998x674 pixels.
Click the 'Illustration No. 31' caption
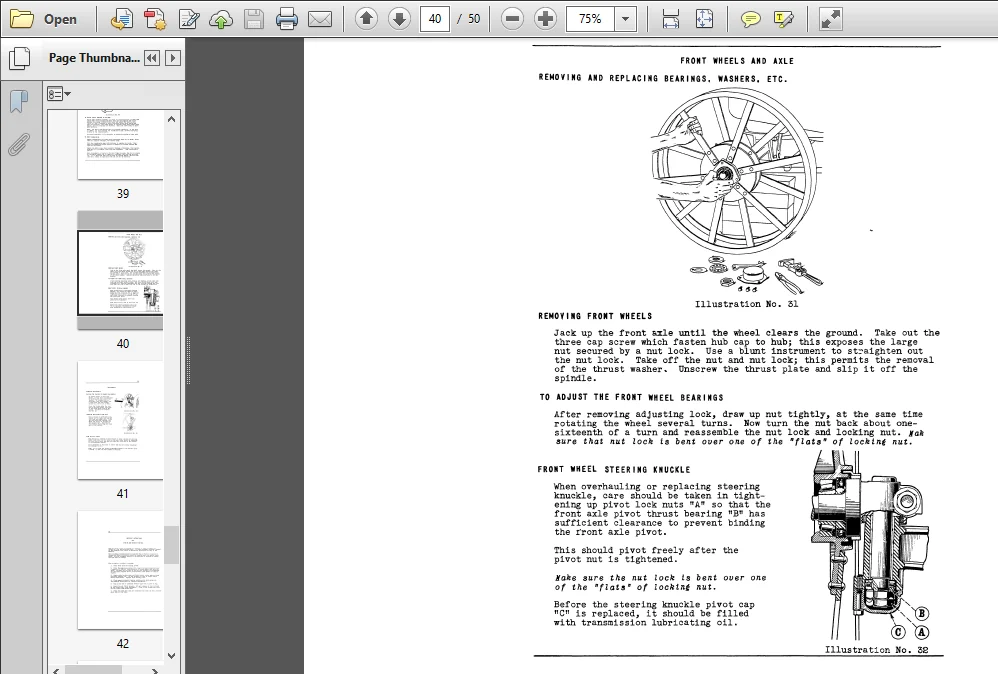point(747,304)
